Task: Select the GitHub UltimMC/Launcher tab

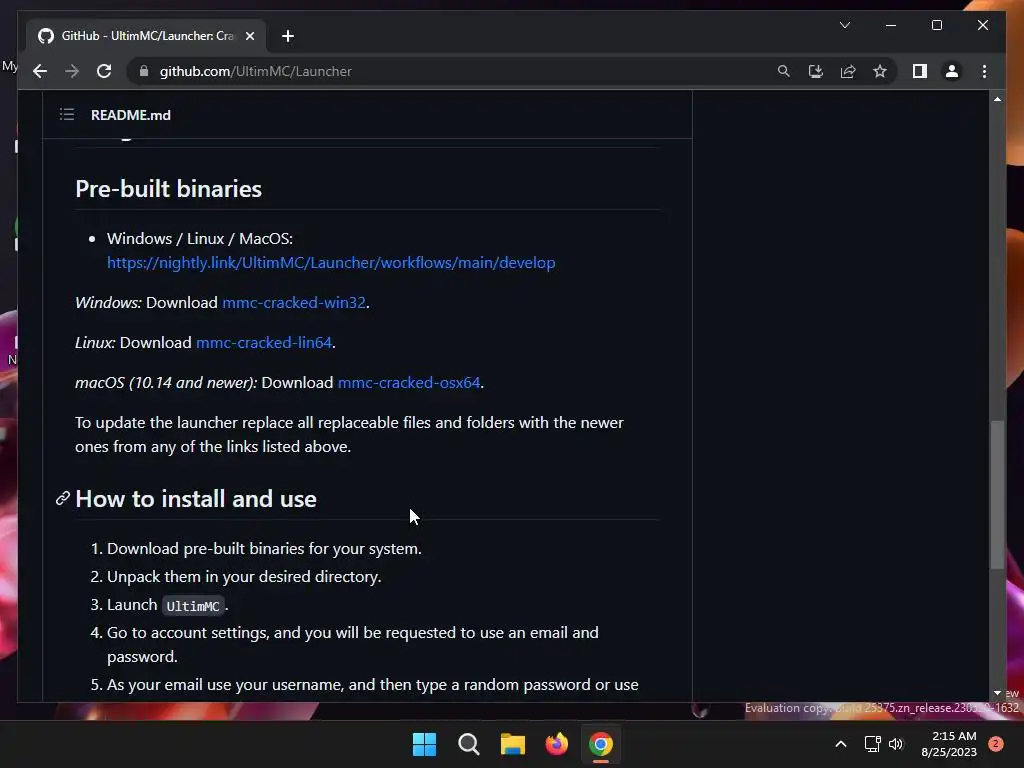Action: [x=146, y=36]
